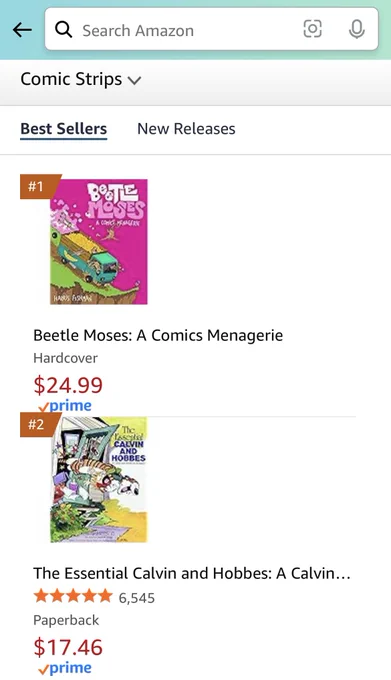Tap the magnifying glass search icon
The image size is (391, 680).
(x=63, y=29)
